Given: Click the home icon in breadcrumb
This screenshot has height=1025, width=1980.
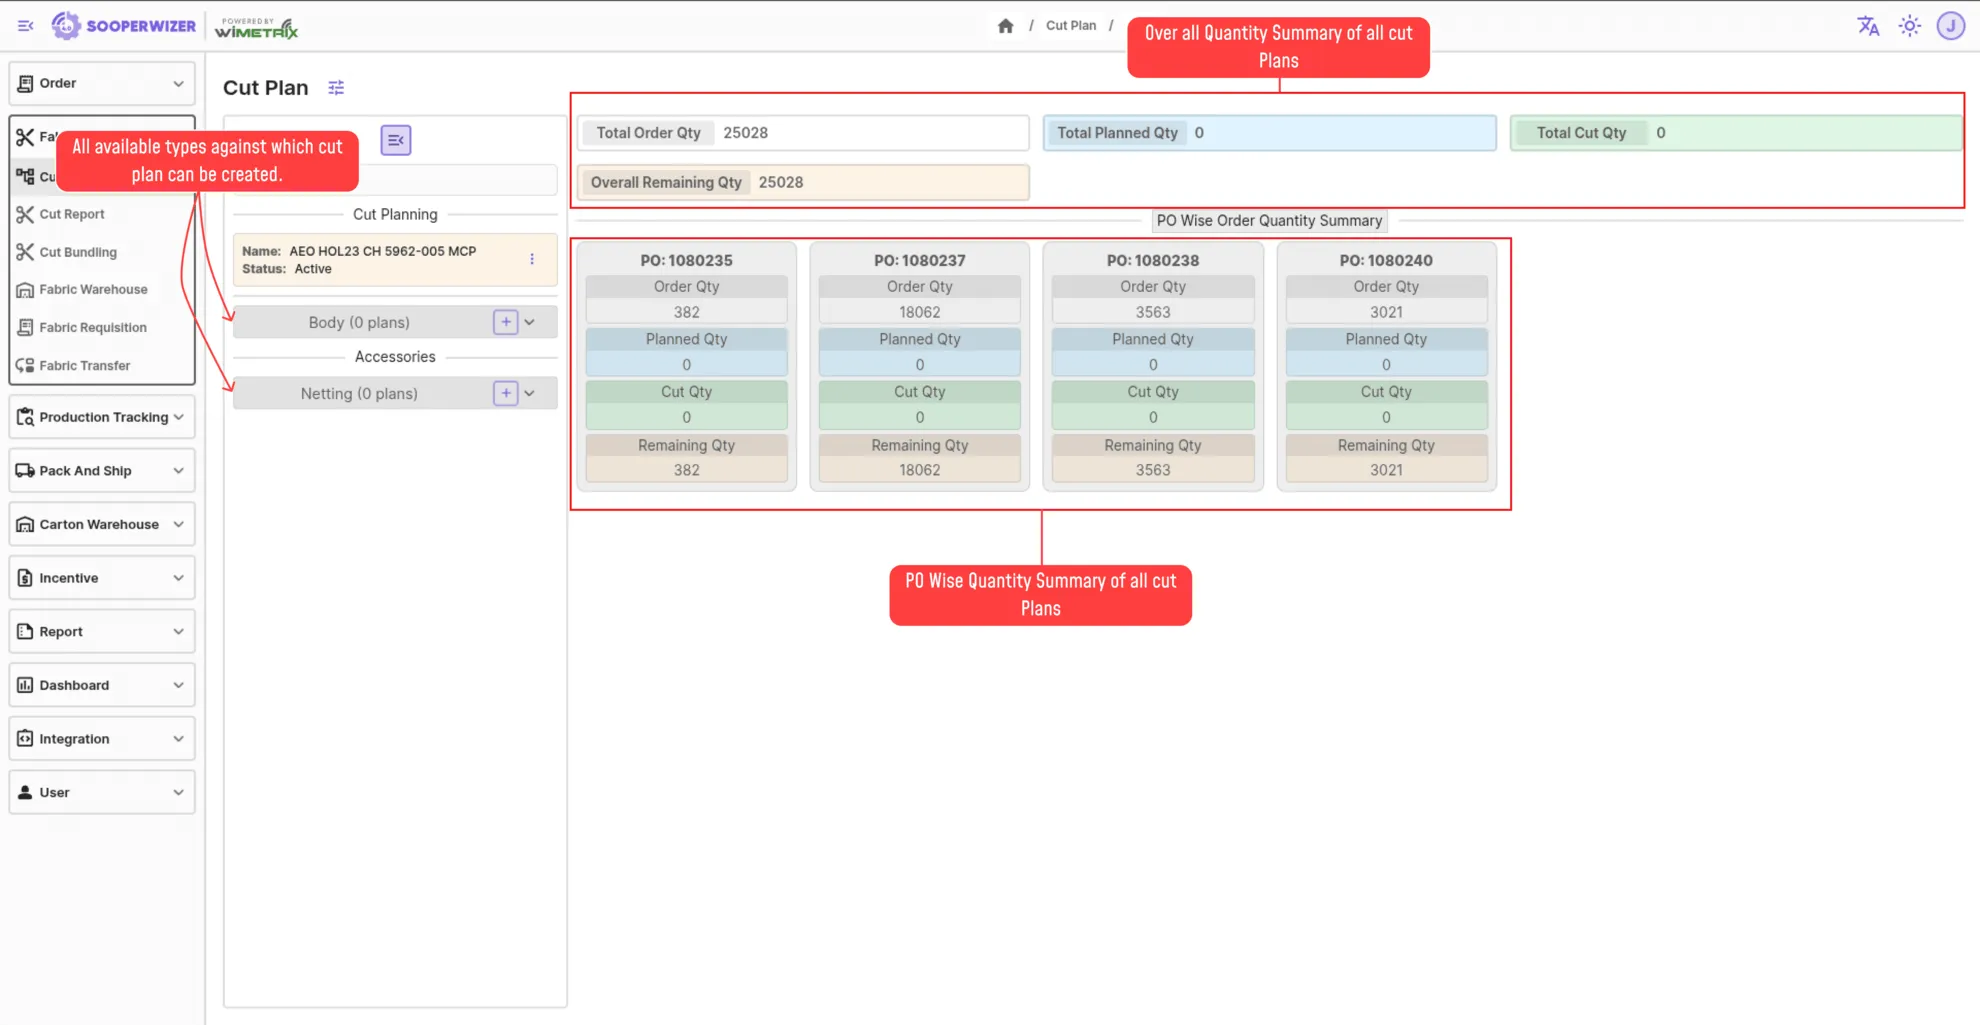Looking at the screenshot, I should (x=1005, y=26).
